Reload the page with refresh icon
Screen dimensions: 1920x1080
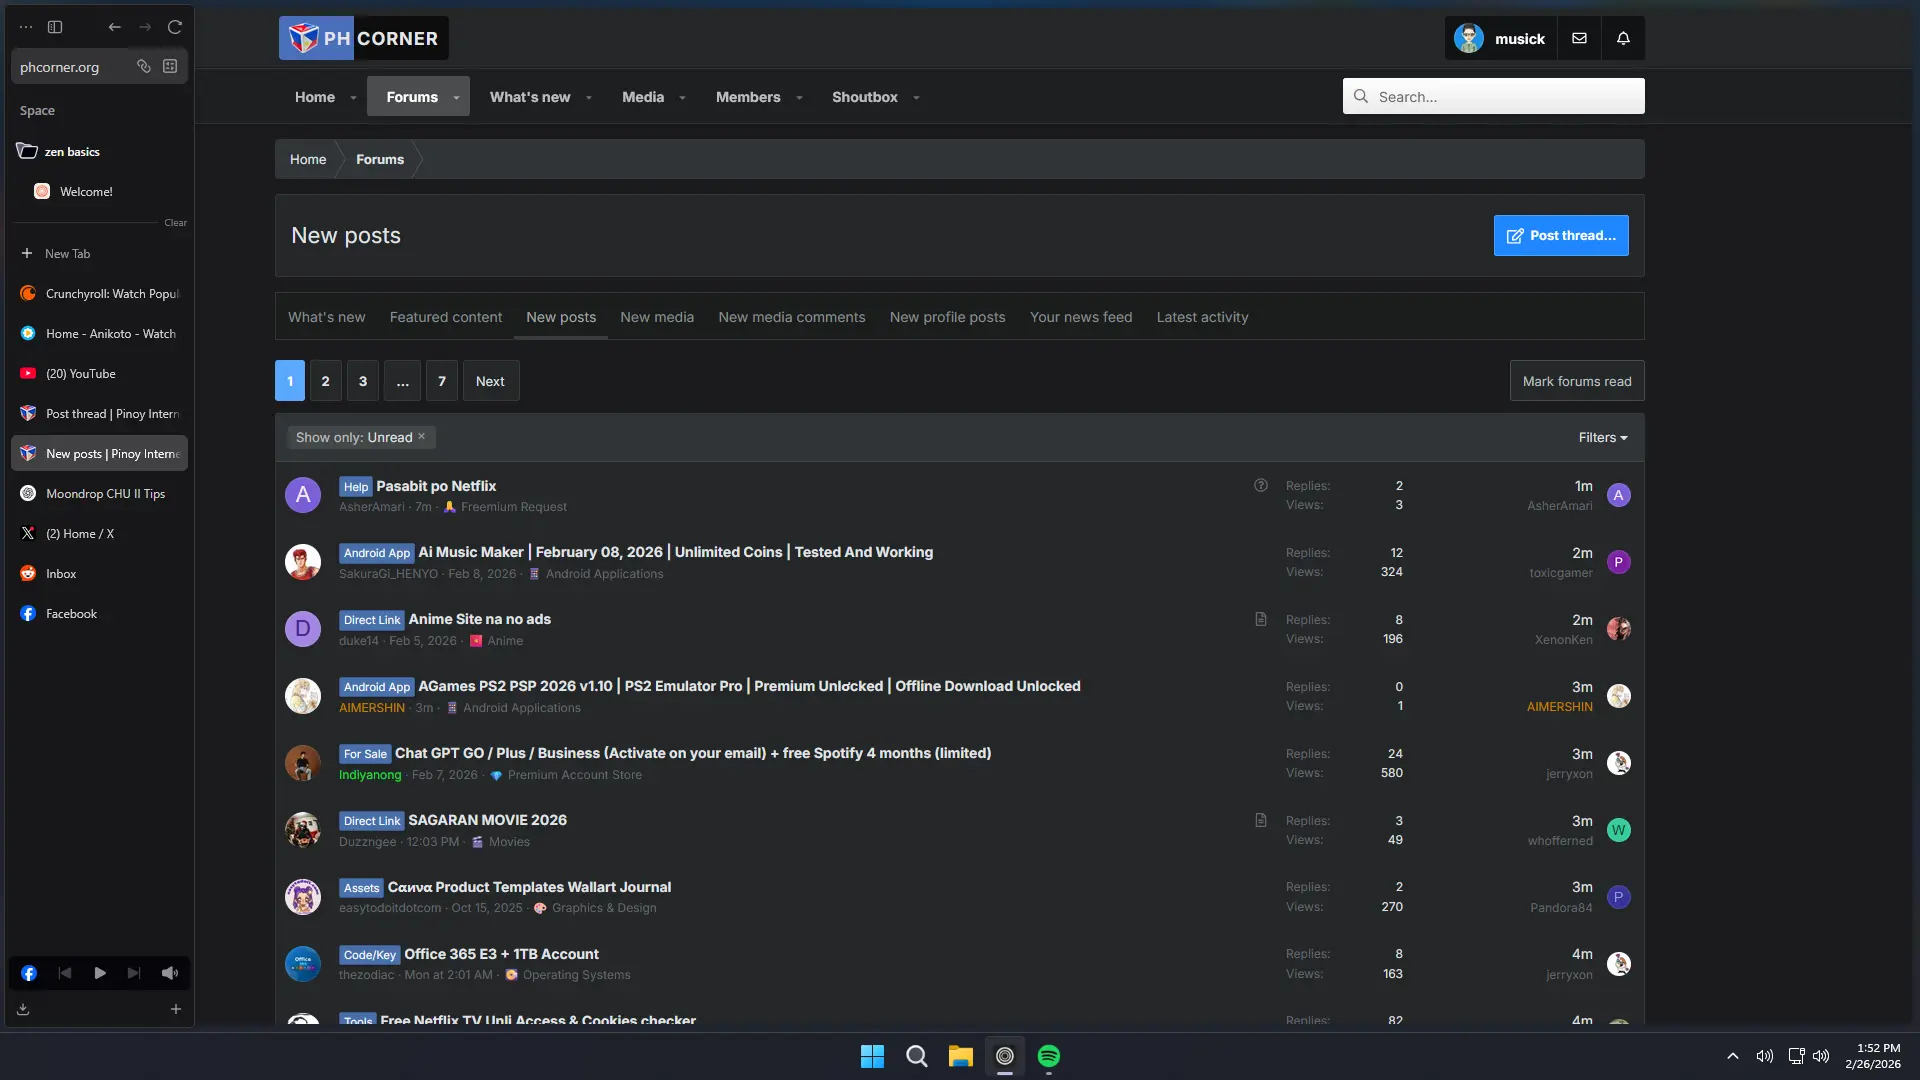pyautogui.click(x=175, y=27)
